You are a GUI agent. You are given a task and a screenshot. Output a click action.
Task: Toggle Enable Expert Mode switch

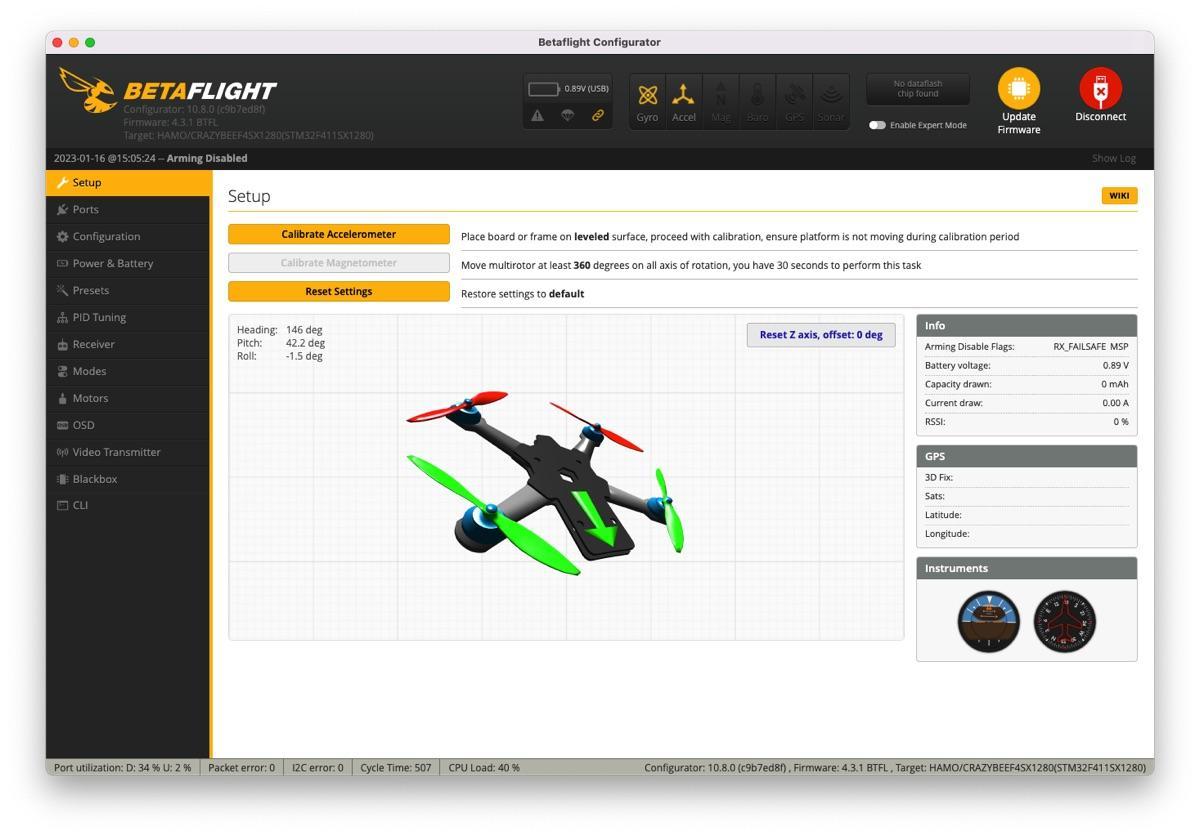tap(877, 125)
